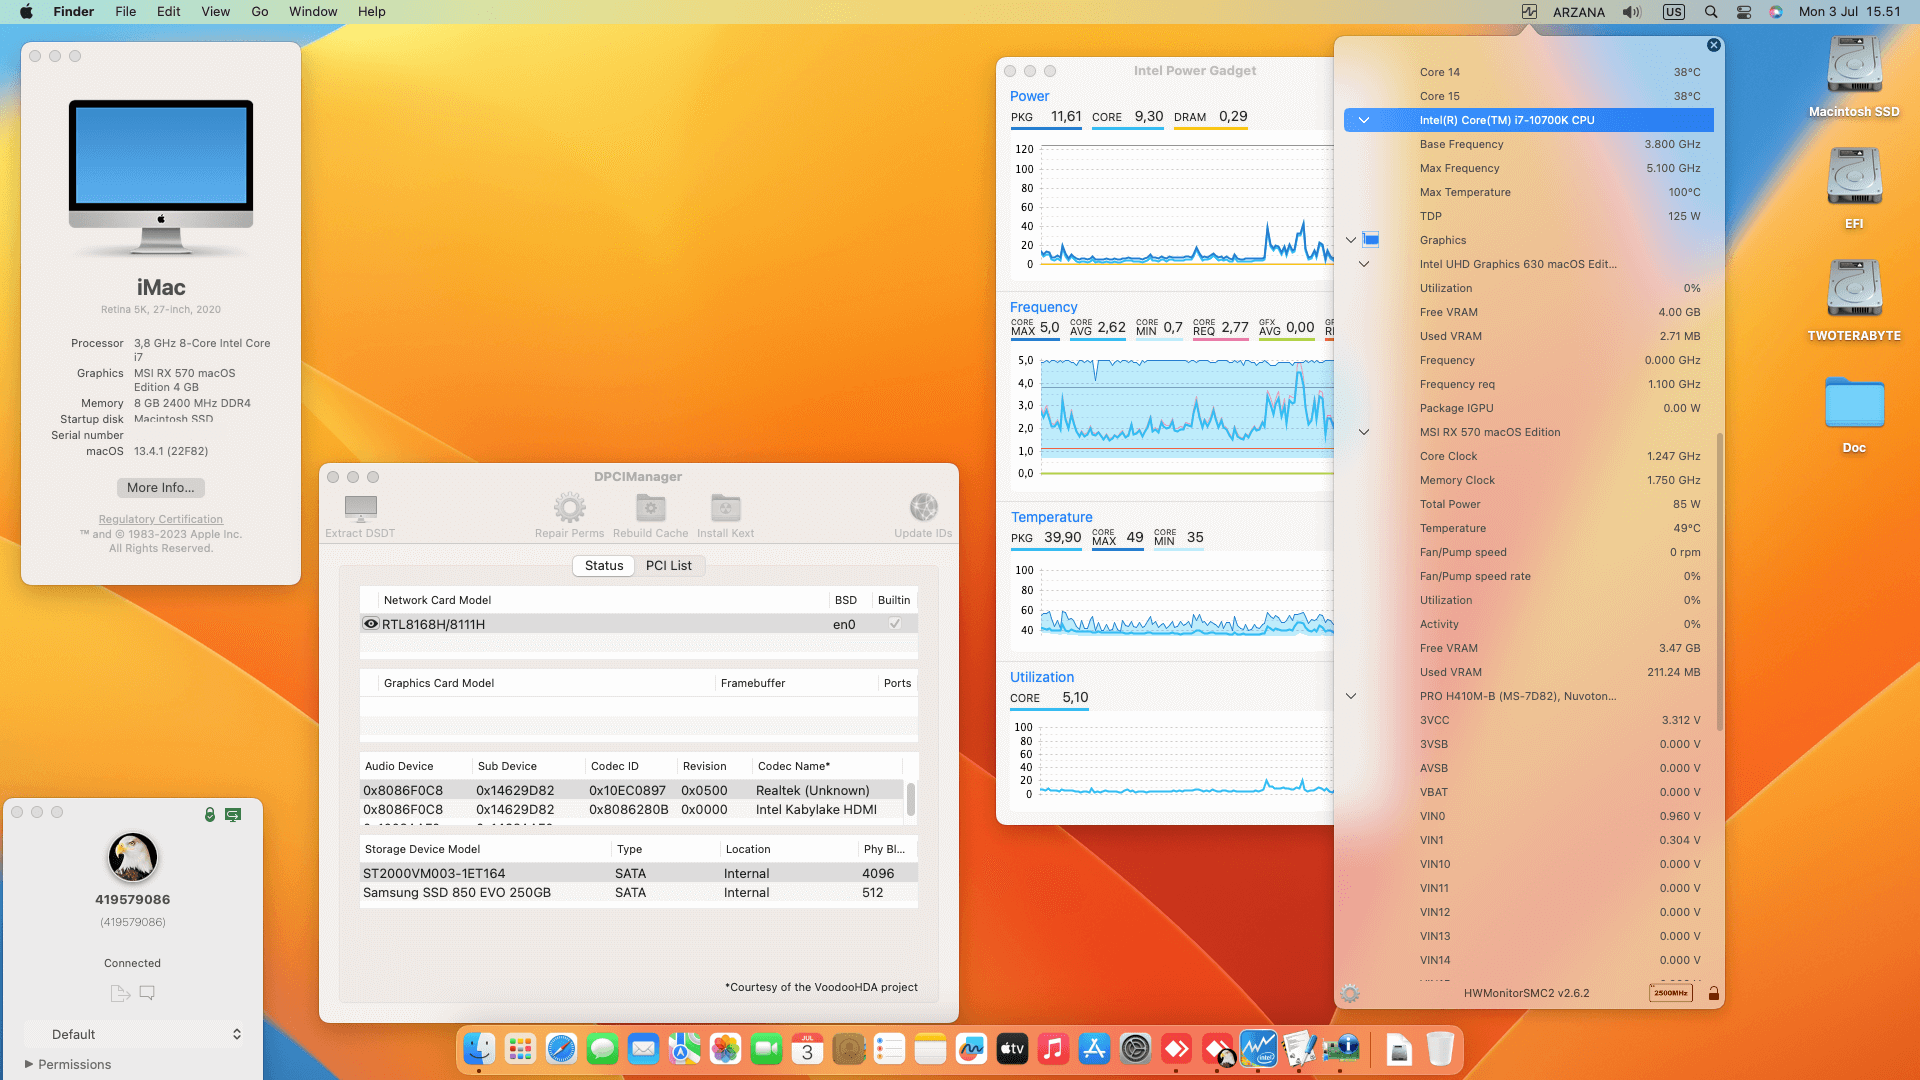Click the green screen-sharing monitor icon

233,814
